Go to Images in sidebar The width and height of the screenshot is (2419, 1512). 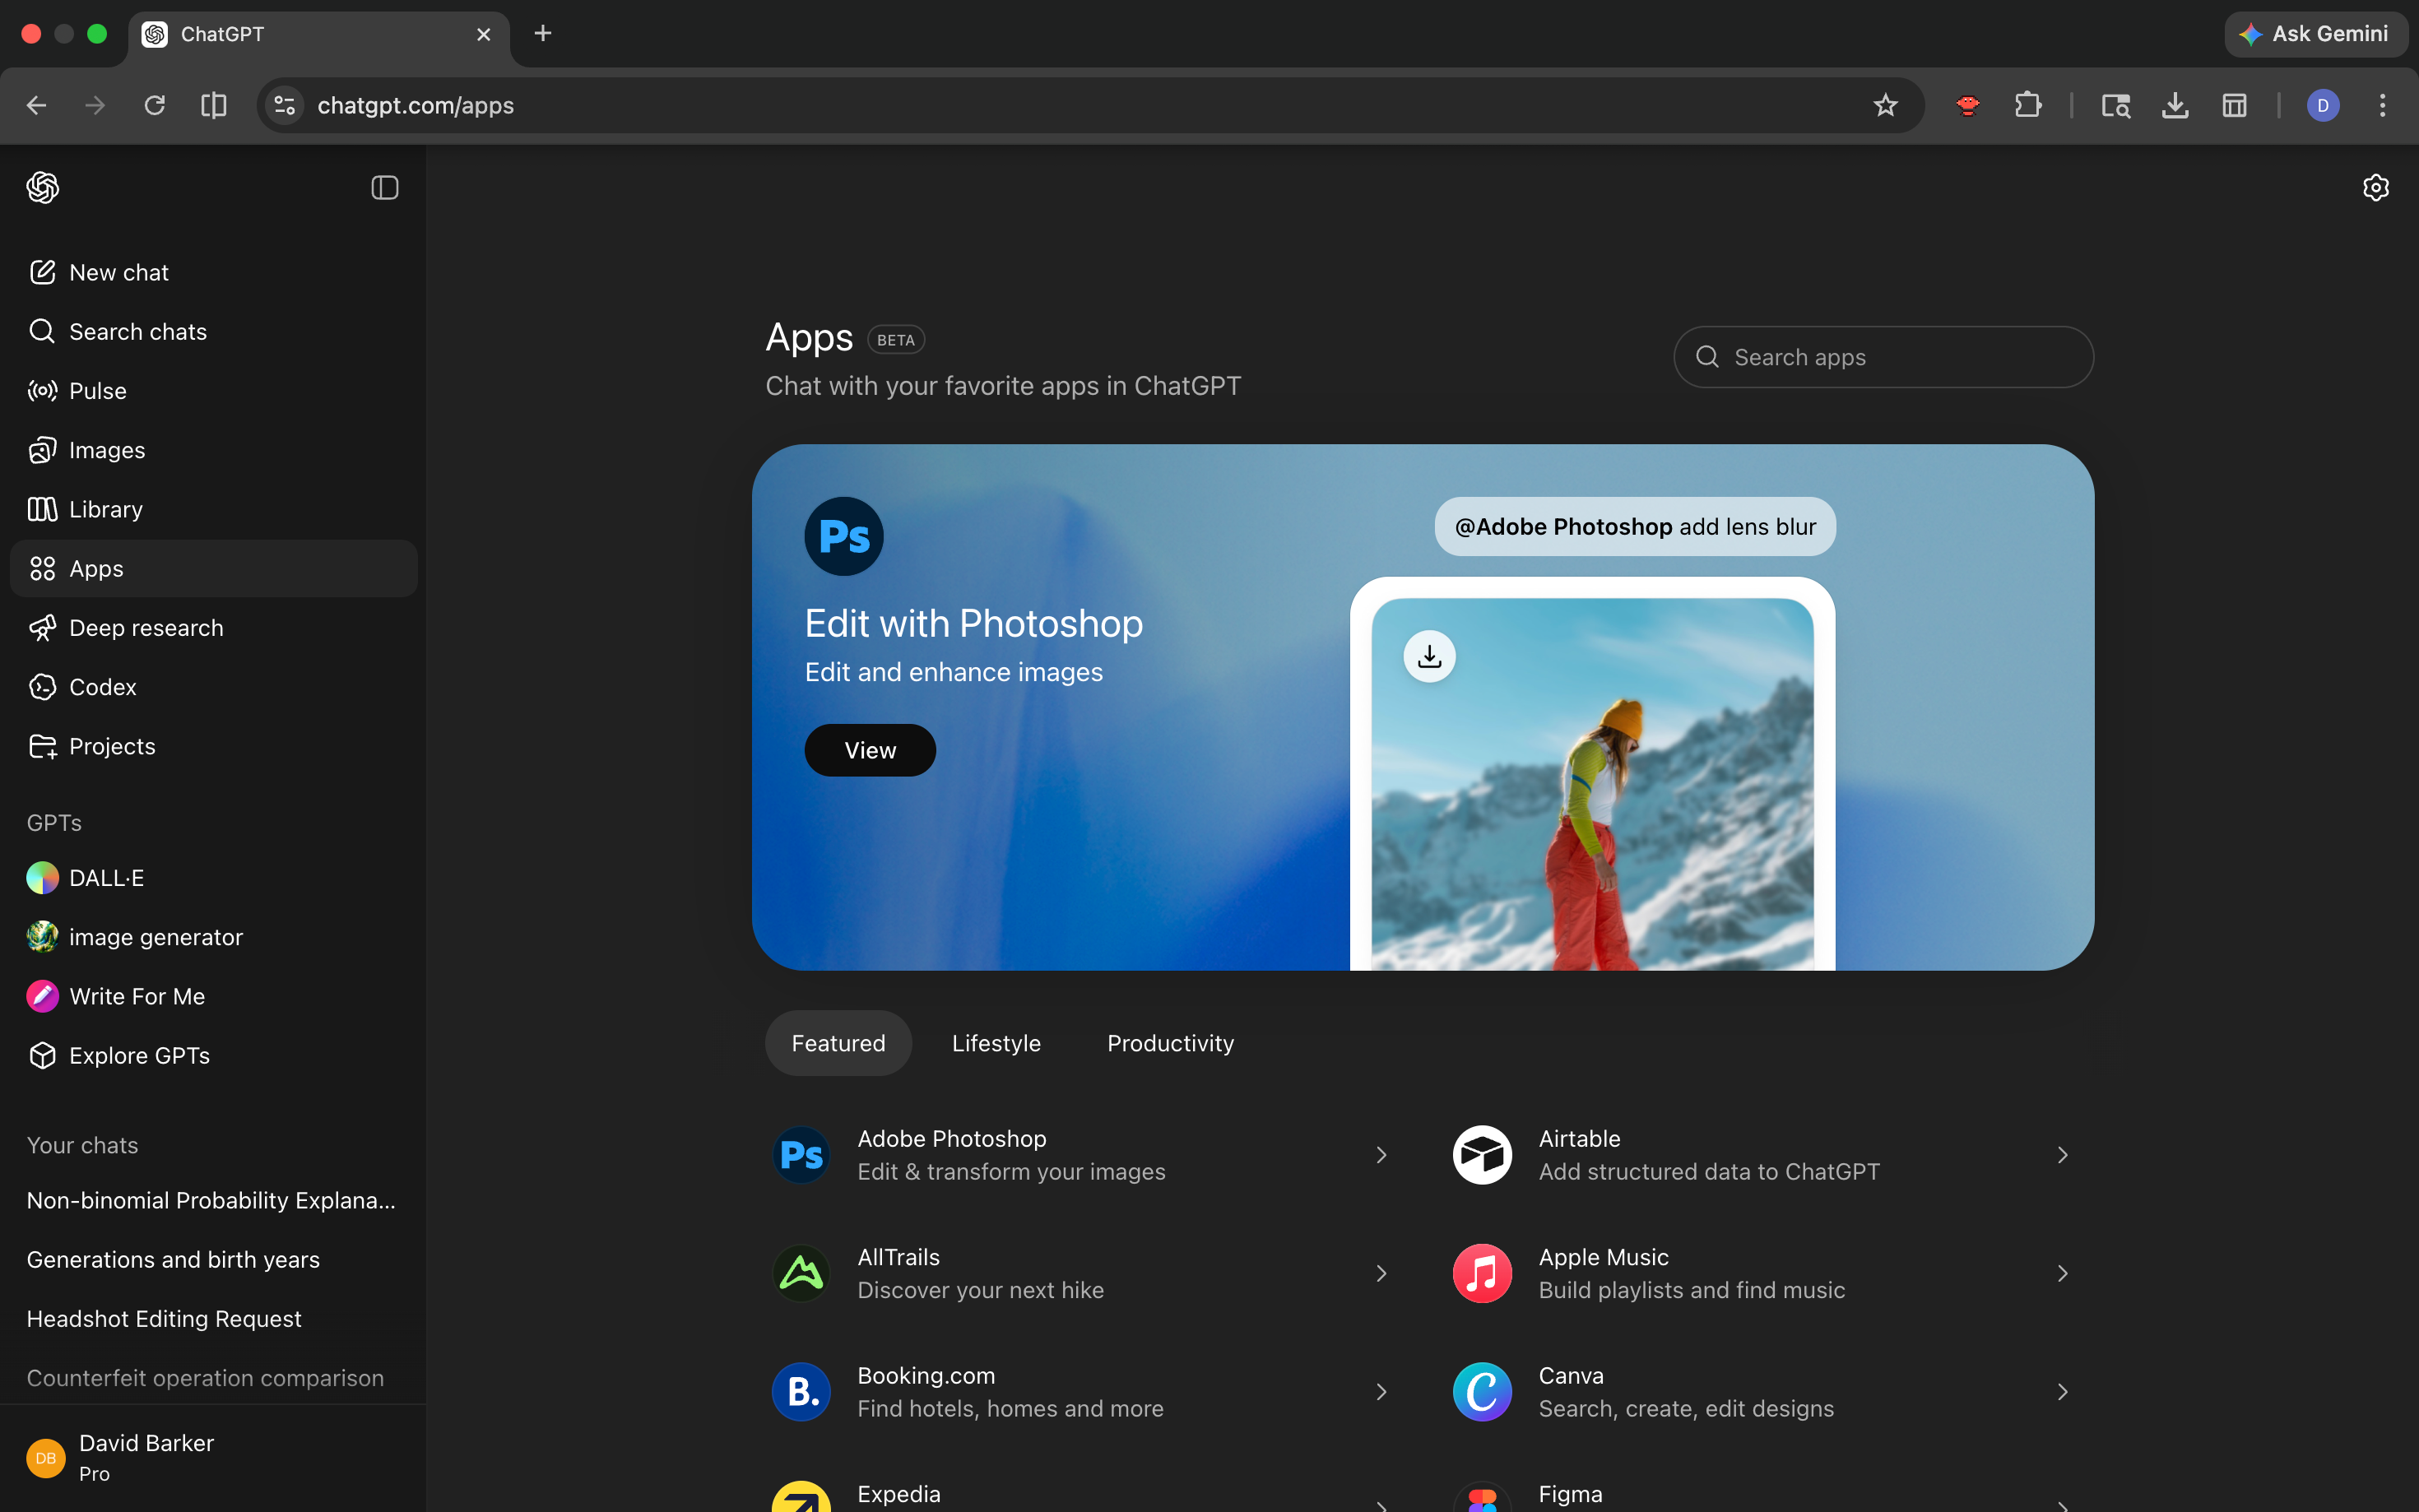pos(213,450)
